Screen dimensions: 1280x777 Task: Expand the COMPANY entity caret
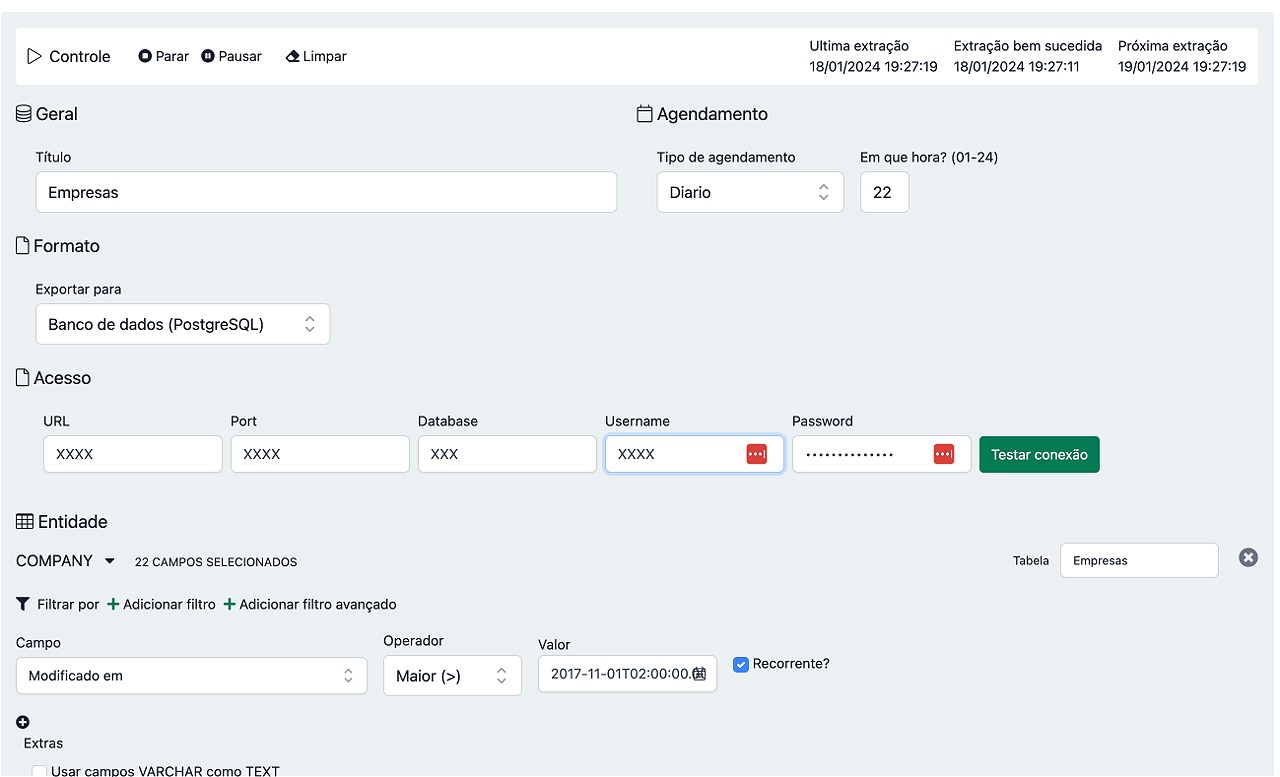tap(110, 561)
